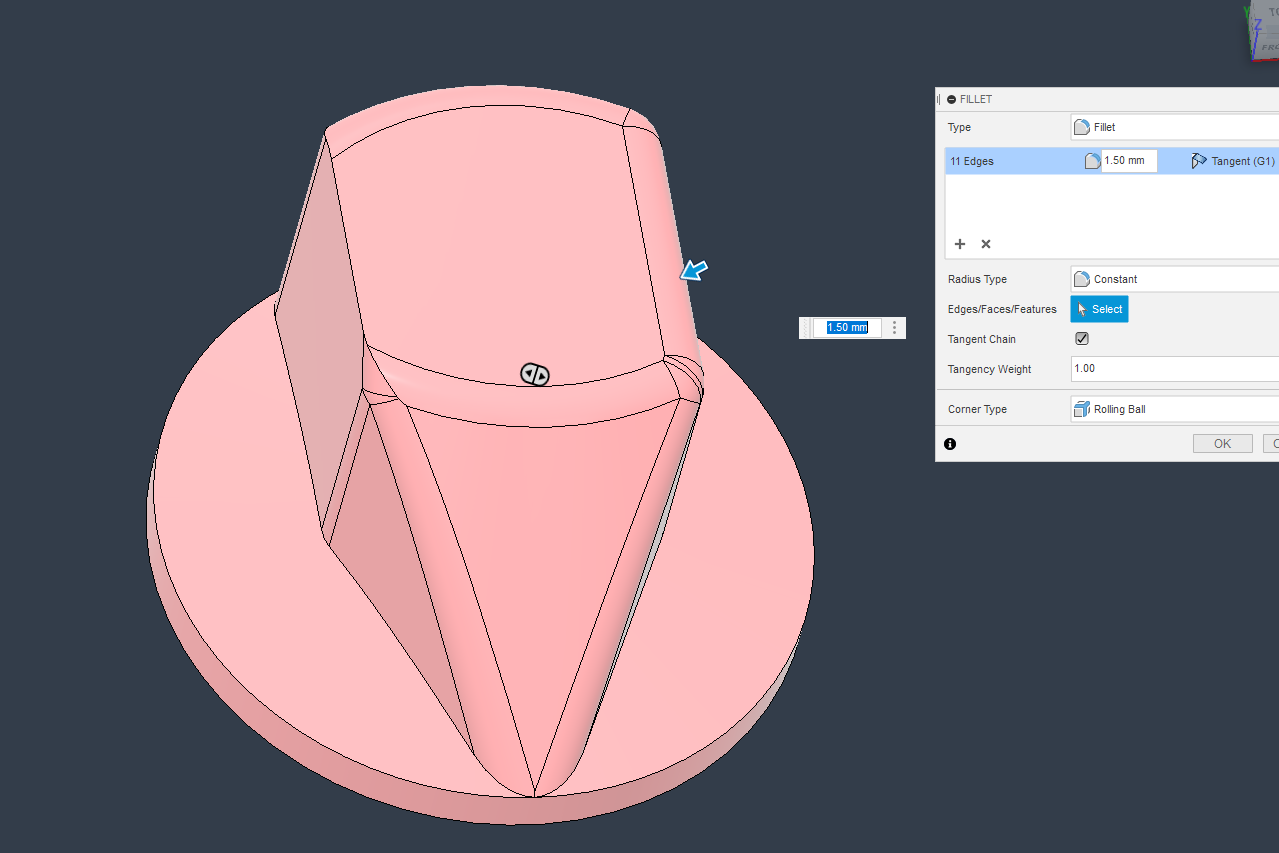Click the blue radius arrow manipulator on the model
This screenshot has height=853, width=1279.
[x=695, y=270]
